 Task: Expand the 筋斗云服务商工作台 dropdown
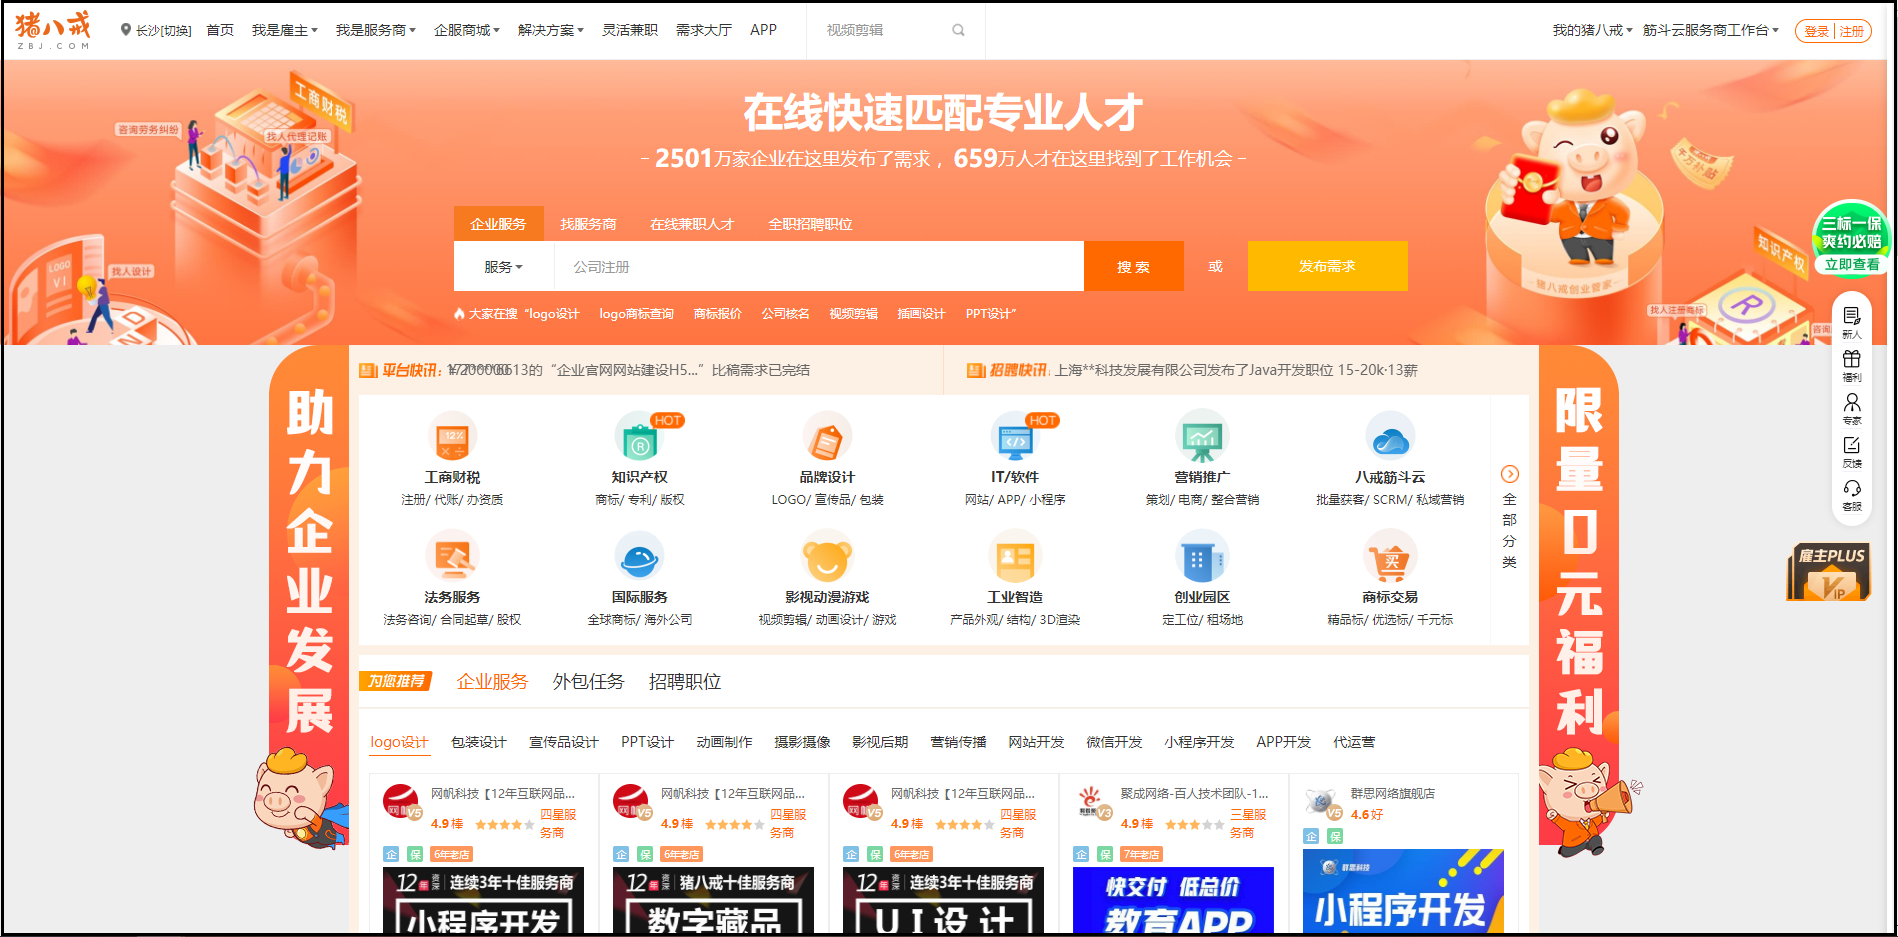tap(1711, 30)
